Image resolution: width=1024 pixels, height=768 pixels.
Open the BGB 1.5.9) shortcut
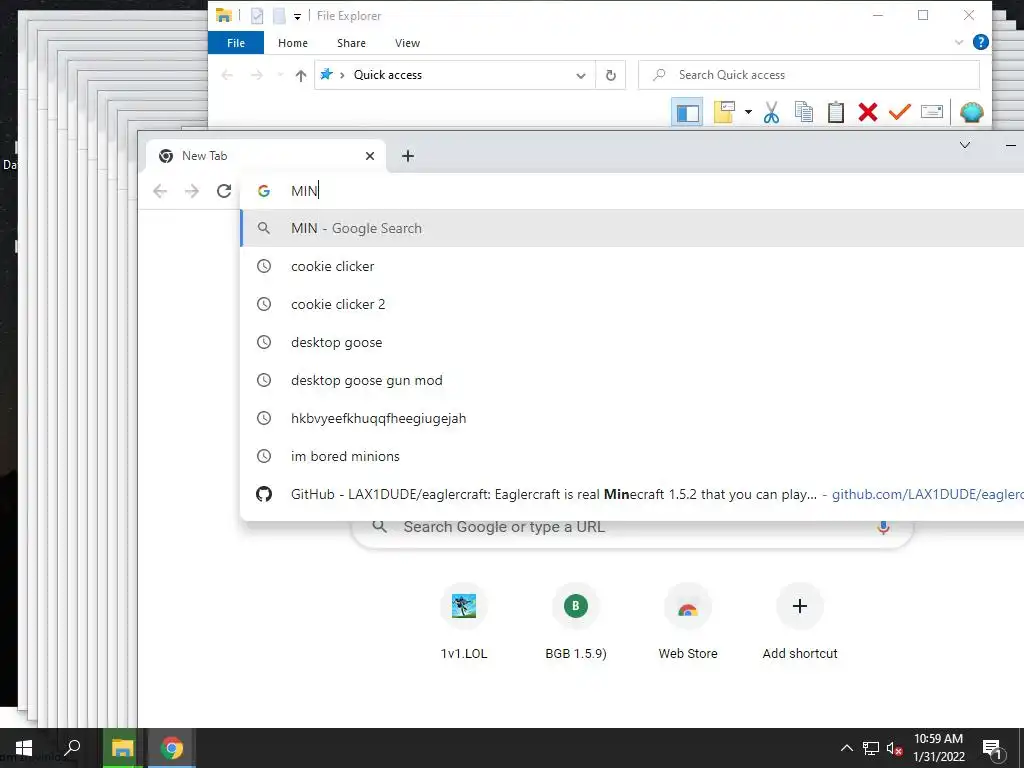pyautogui.click(x=575, y=620)
